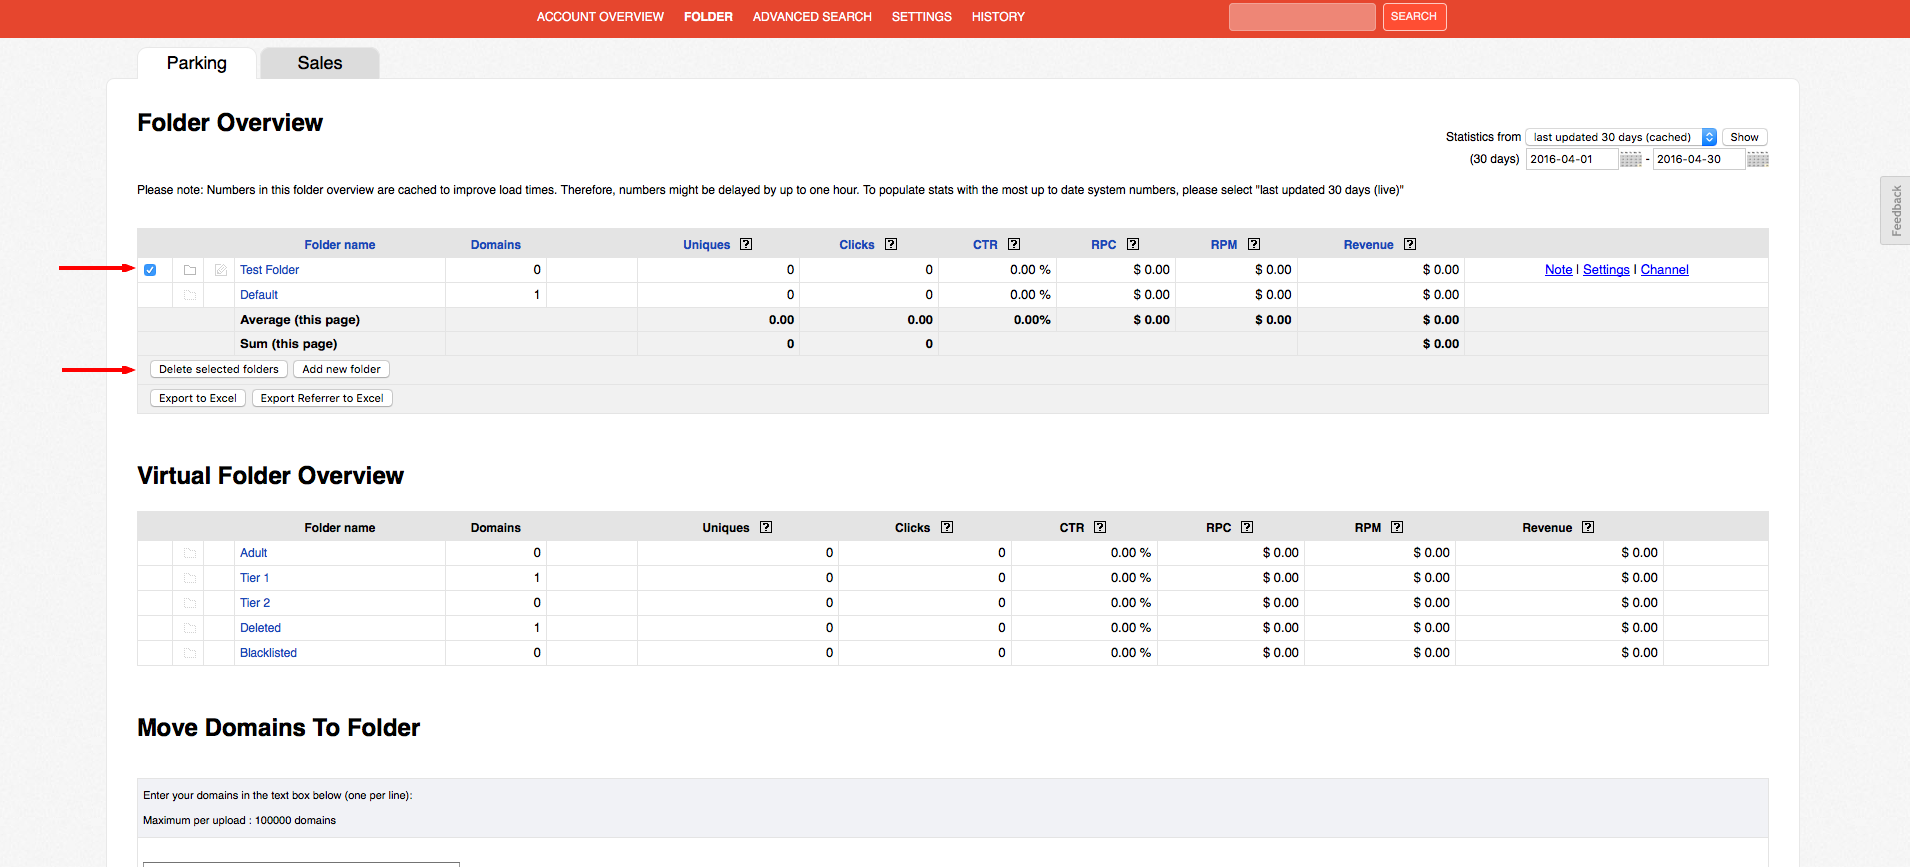Screen dimensions: 1910x867
Task: Click the search input field in the header
Action: pyautogui.click(x=1301, y=17)
